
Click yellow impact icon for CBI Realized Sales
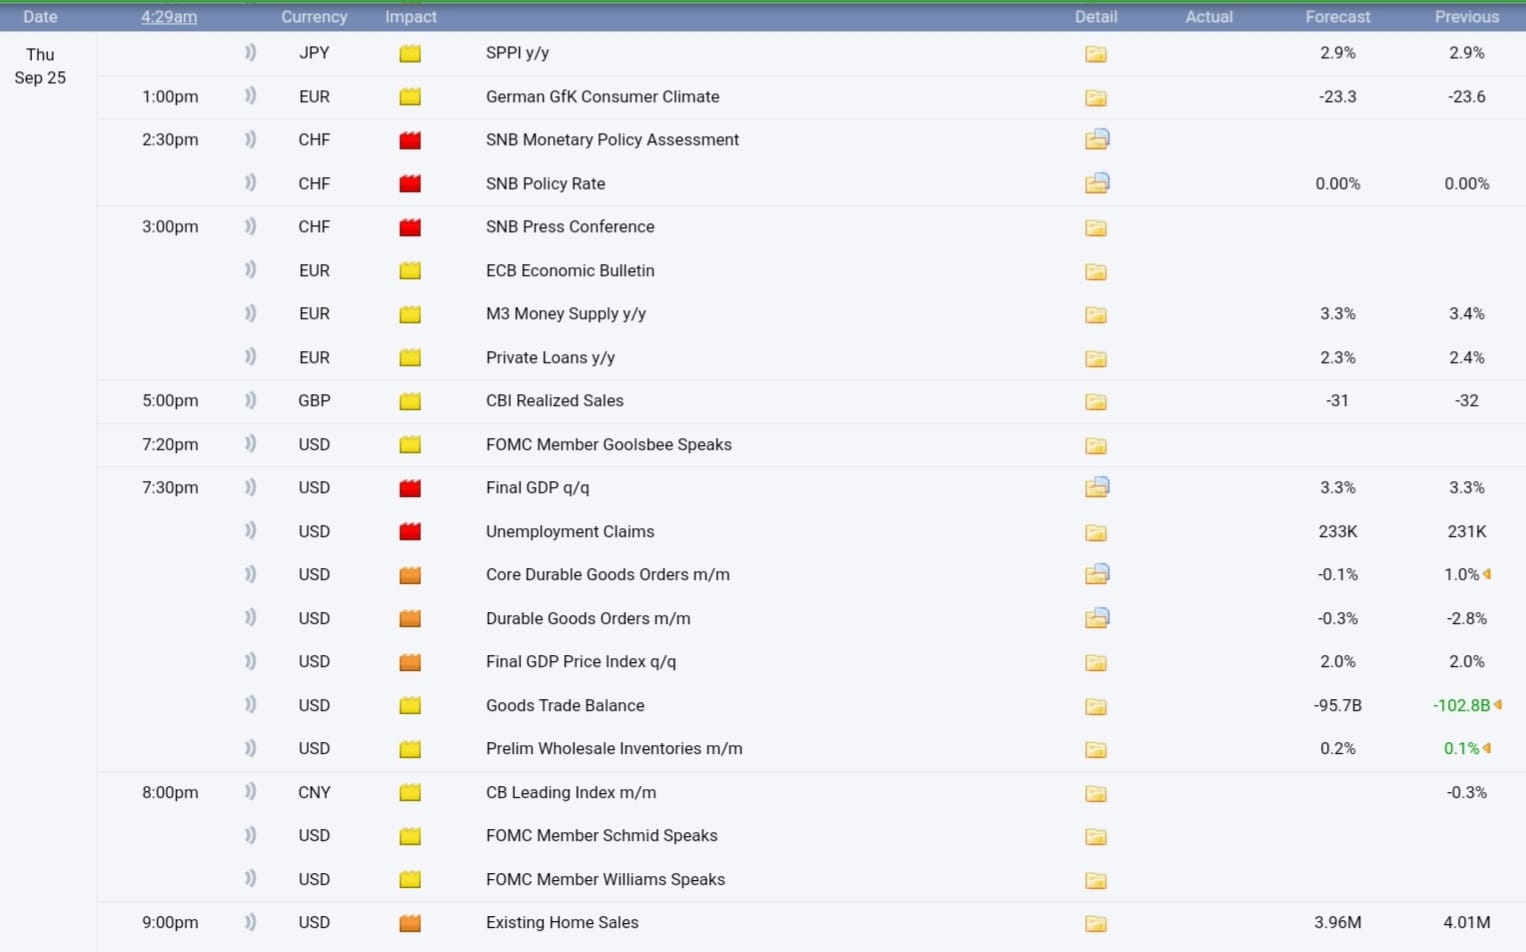pyautogui.click(x=410, y=401)
